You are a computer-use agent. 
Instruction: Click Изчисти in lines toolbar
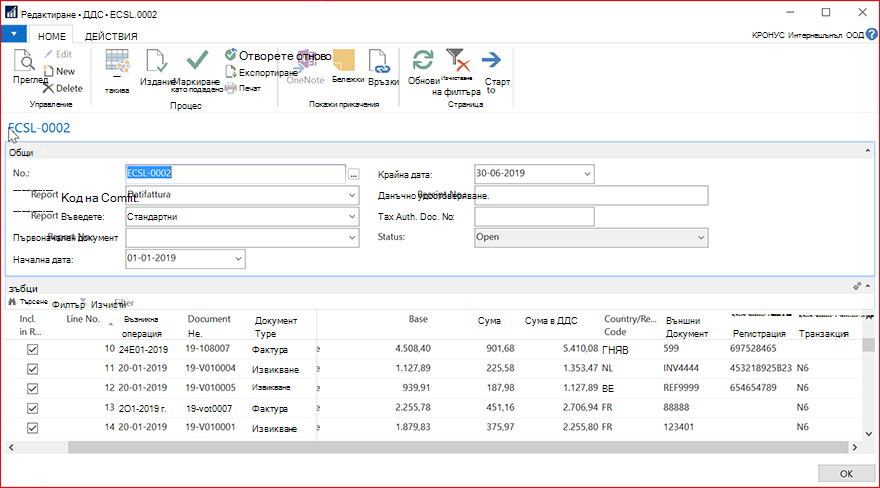[109, 305]
